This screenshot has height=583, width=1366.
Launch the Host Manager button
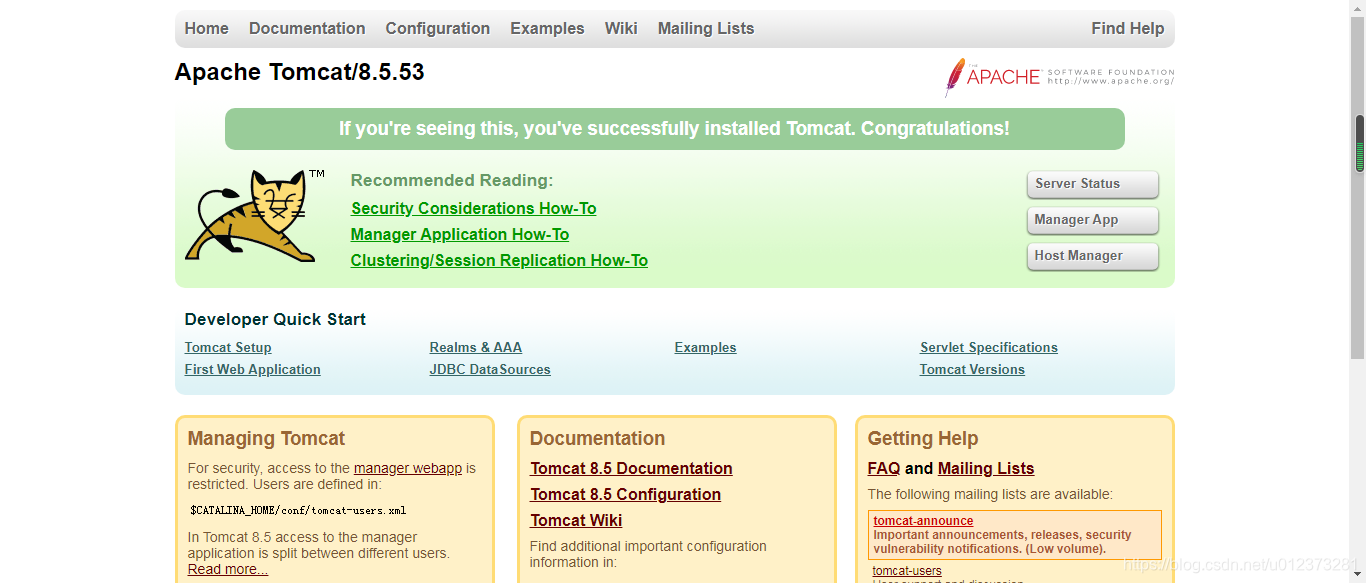pyautogui.click(x=1092, y=256)
